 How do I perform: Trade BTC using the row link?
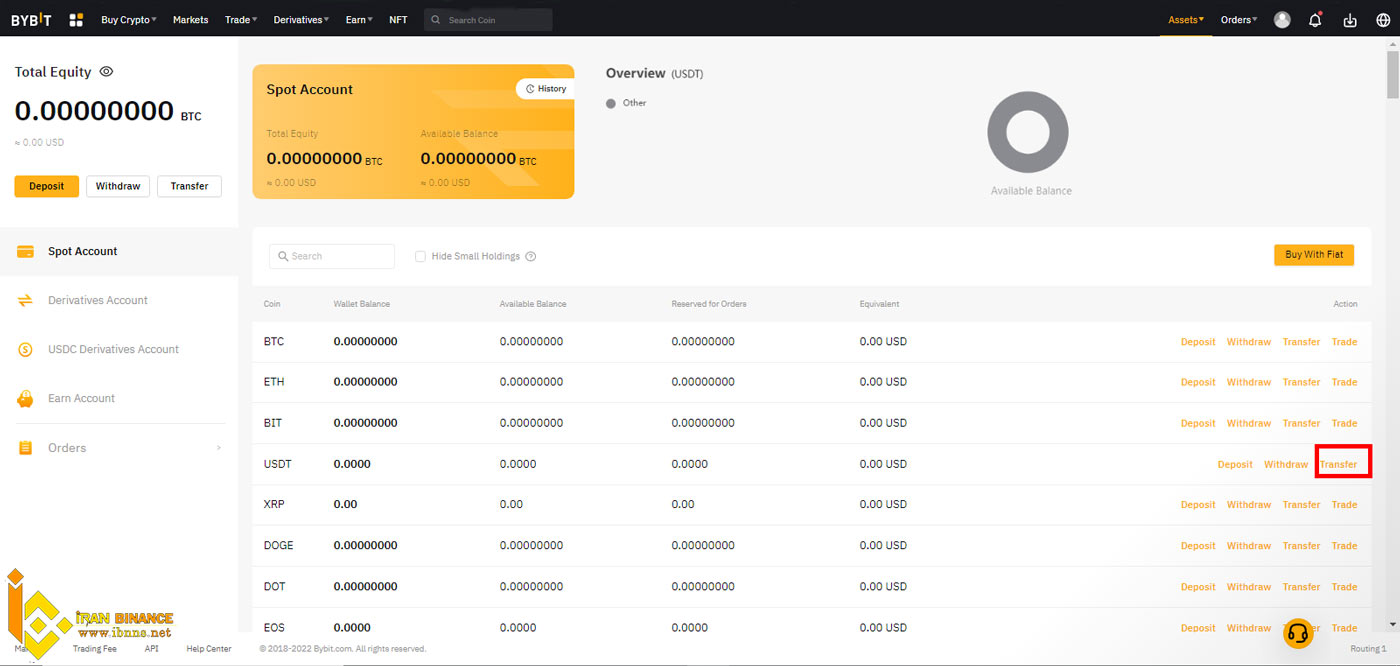pos(1344,342)
